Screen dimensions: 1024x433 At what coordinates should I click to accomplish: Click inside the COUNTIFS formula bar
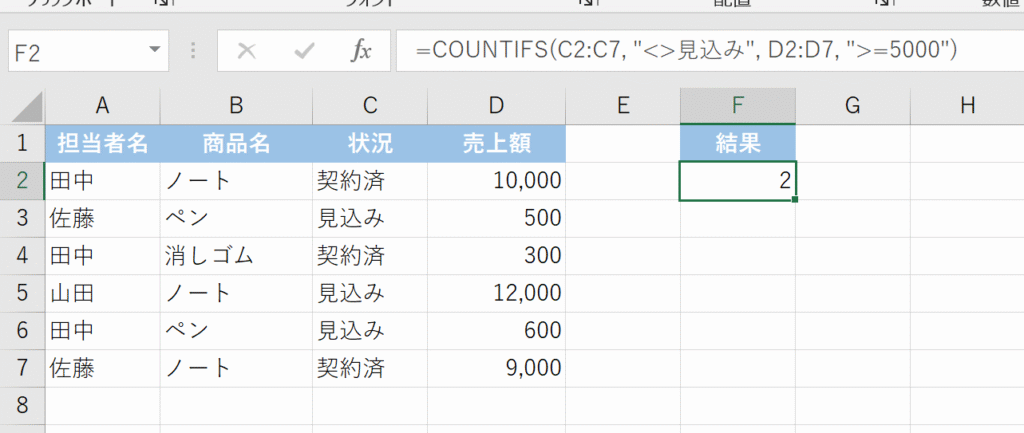tap(709, 50)
